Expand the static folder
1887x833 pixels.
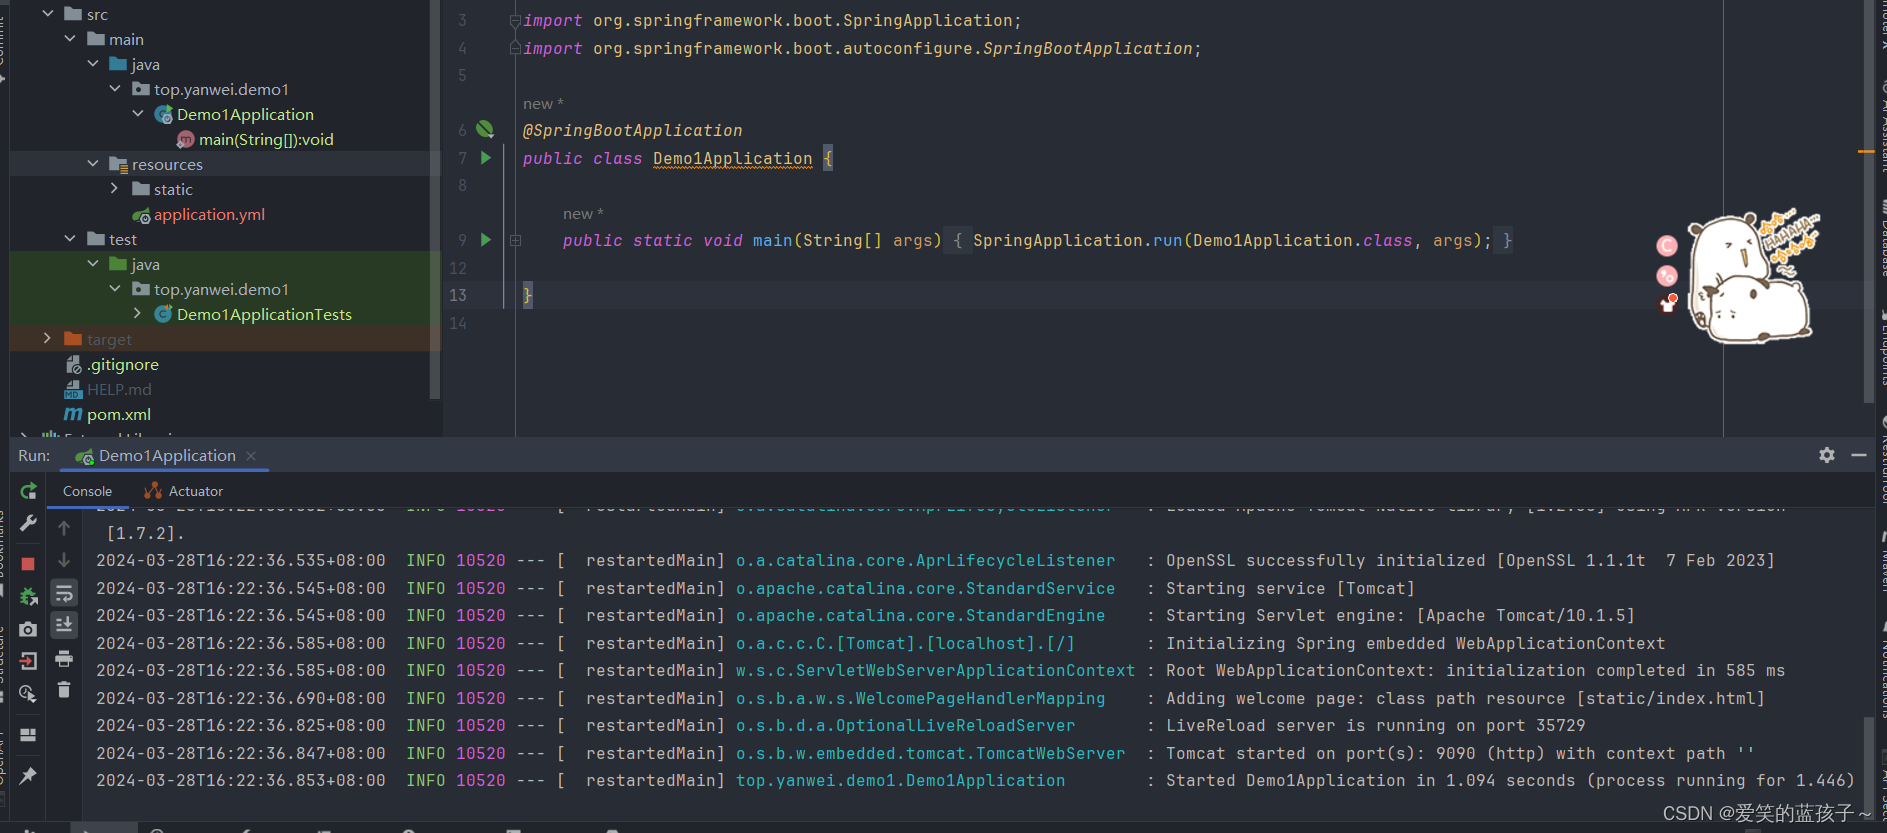coord(115,188)
